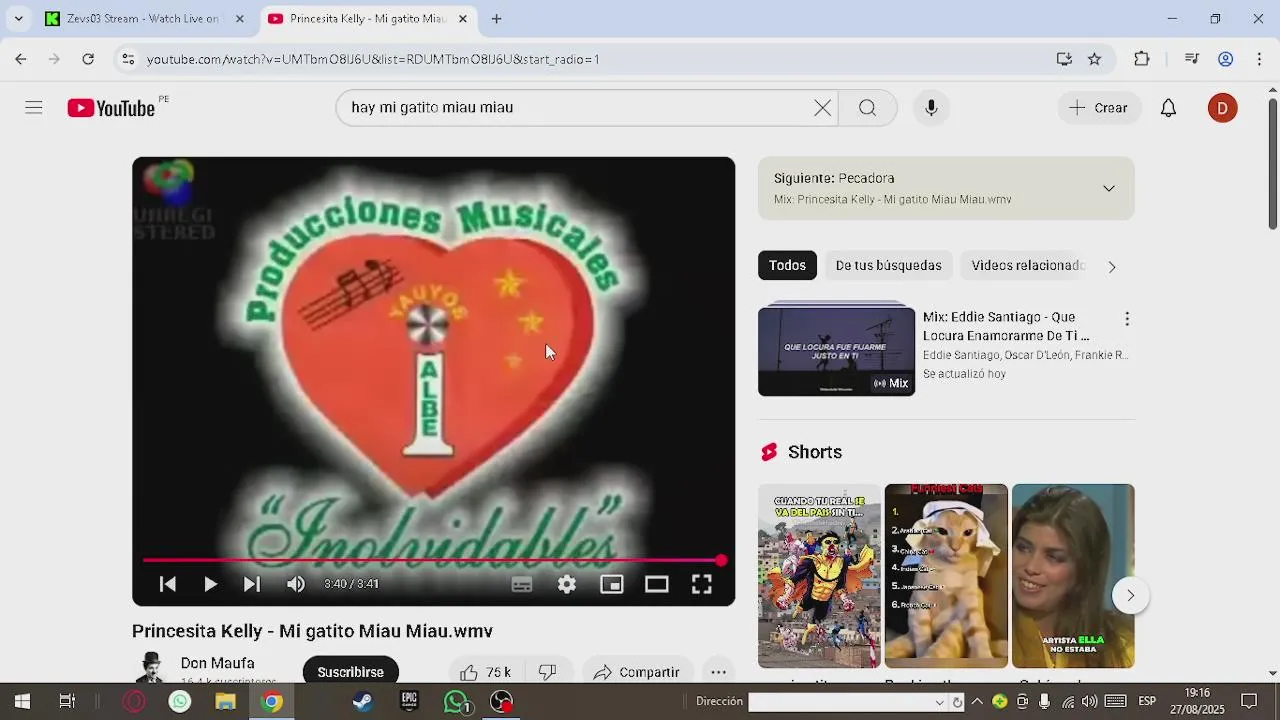Mute the video volume
Viewport: 1280px width, 720px height.
coord(296,584)
